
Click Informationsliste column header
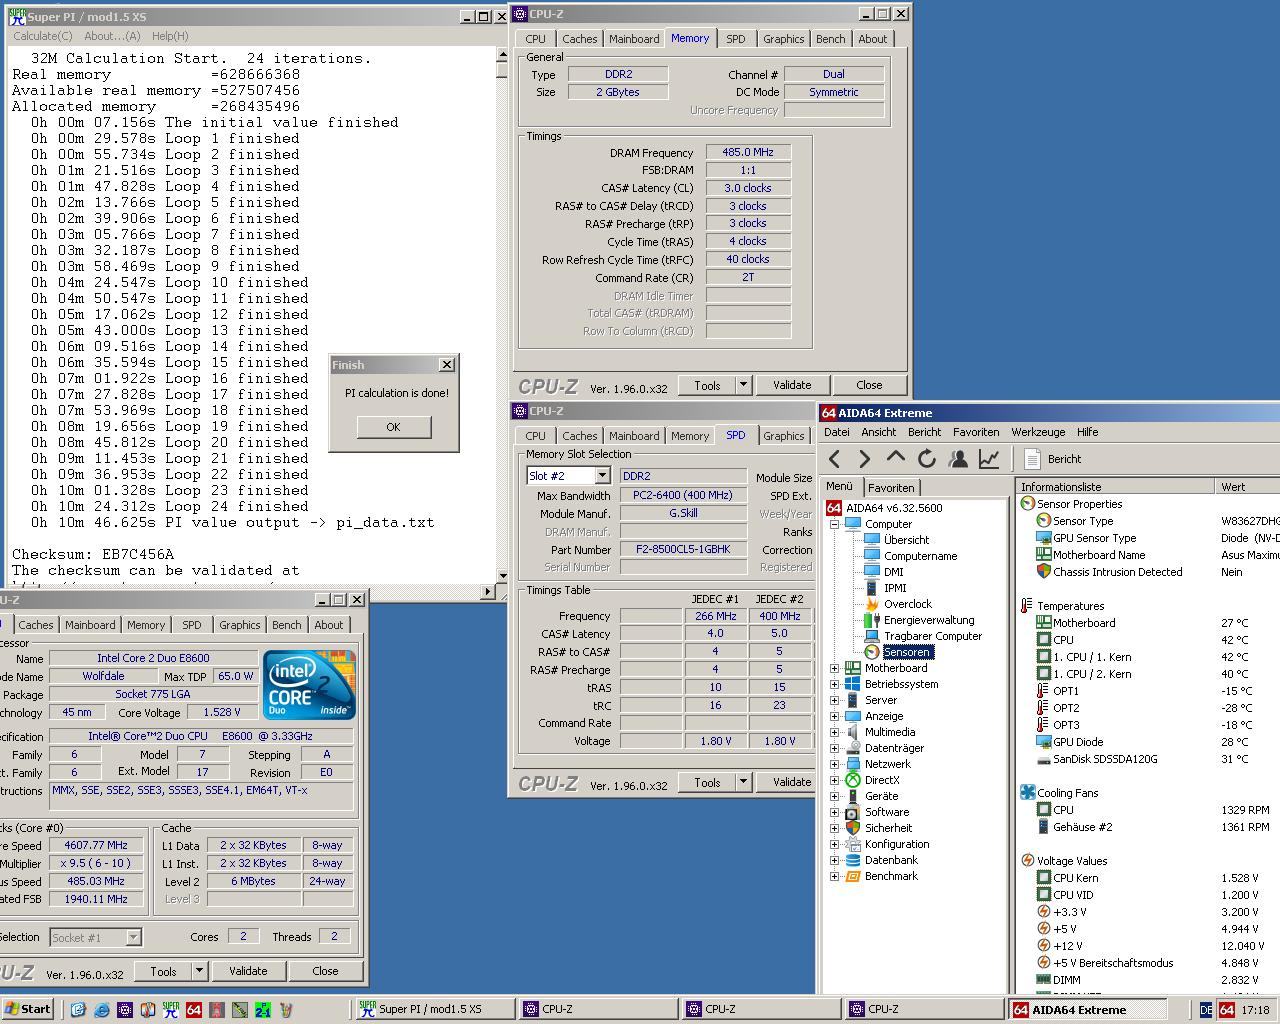point(1114,487)
